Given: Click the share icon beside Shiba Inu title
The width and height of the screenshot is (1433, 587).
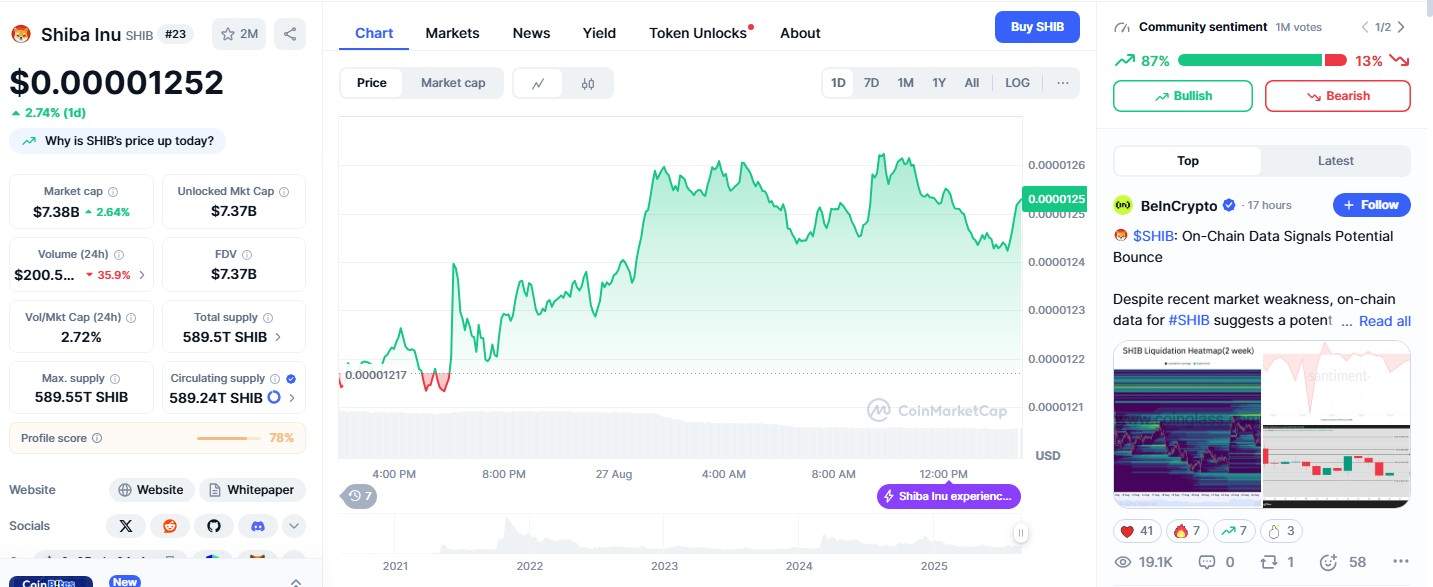Looking at the screenshot, I should 290,34.
